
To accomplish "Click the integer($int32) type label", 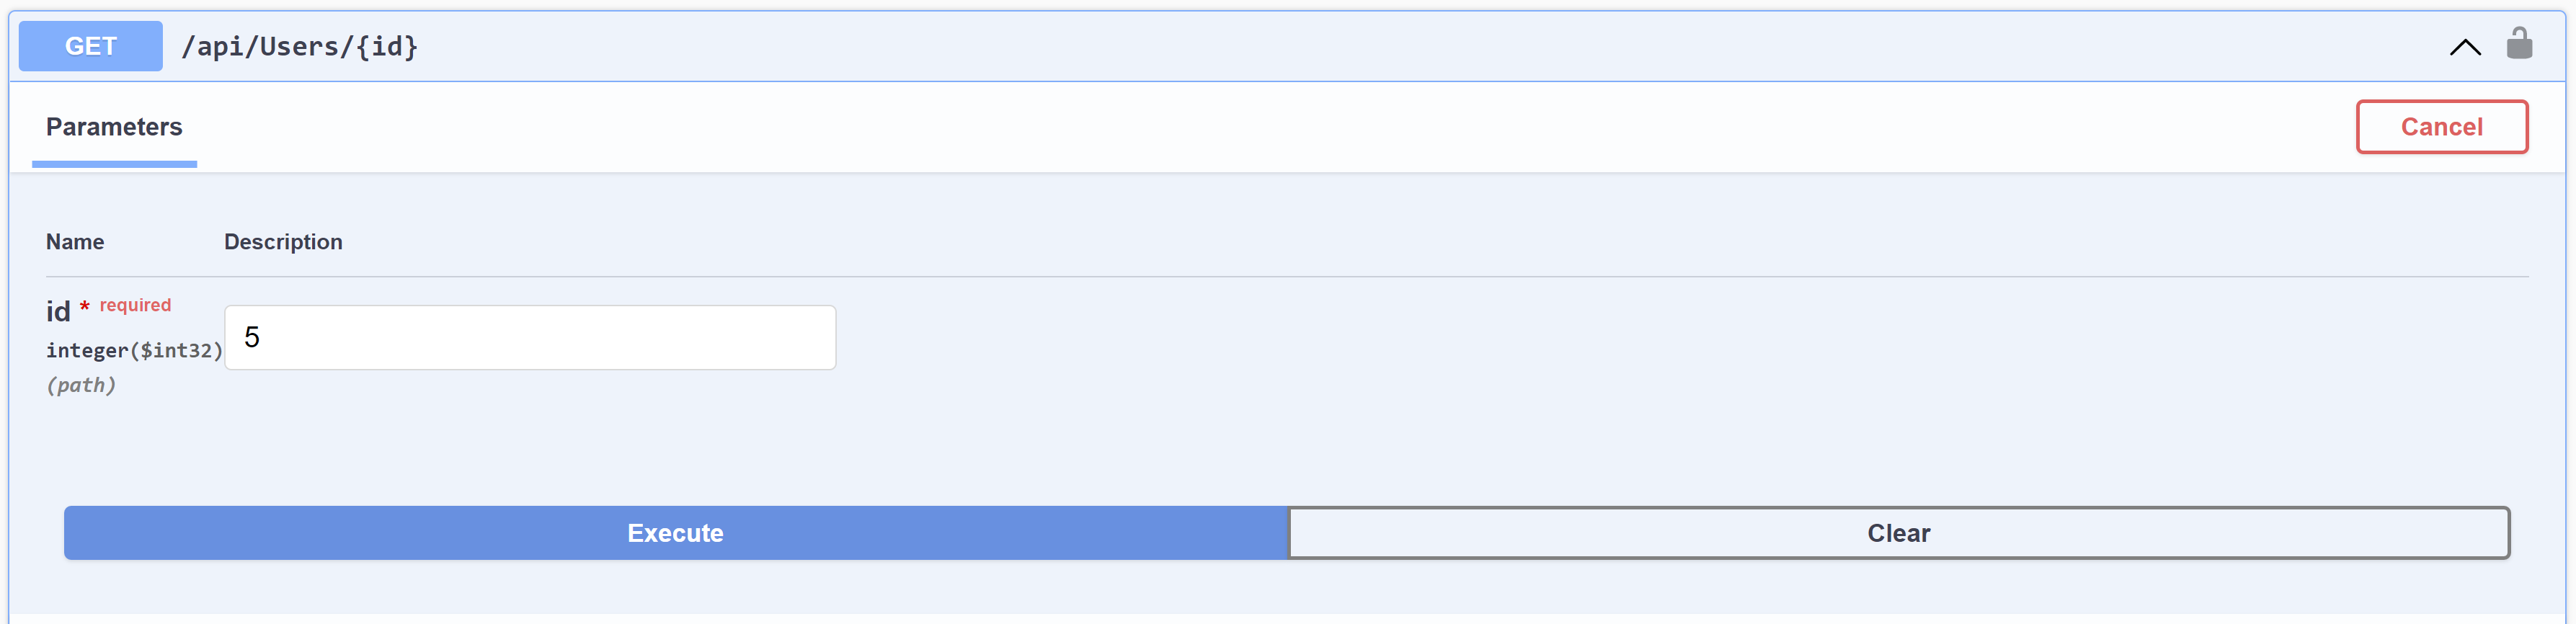I will [x=134, y=351].
